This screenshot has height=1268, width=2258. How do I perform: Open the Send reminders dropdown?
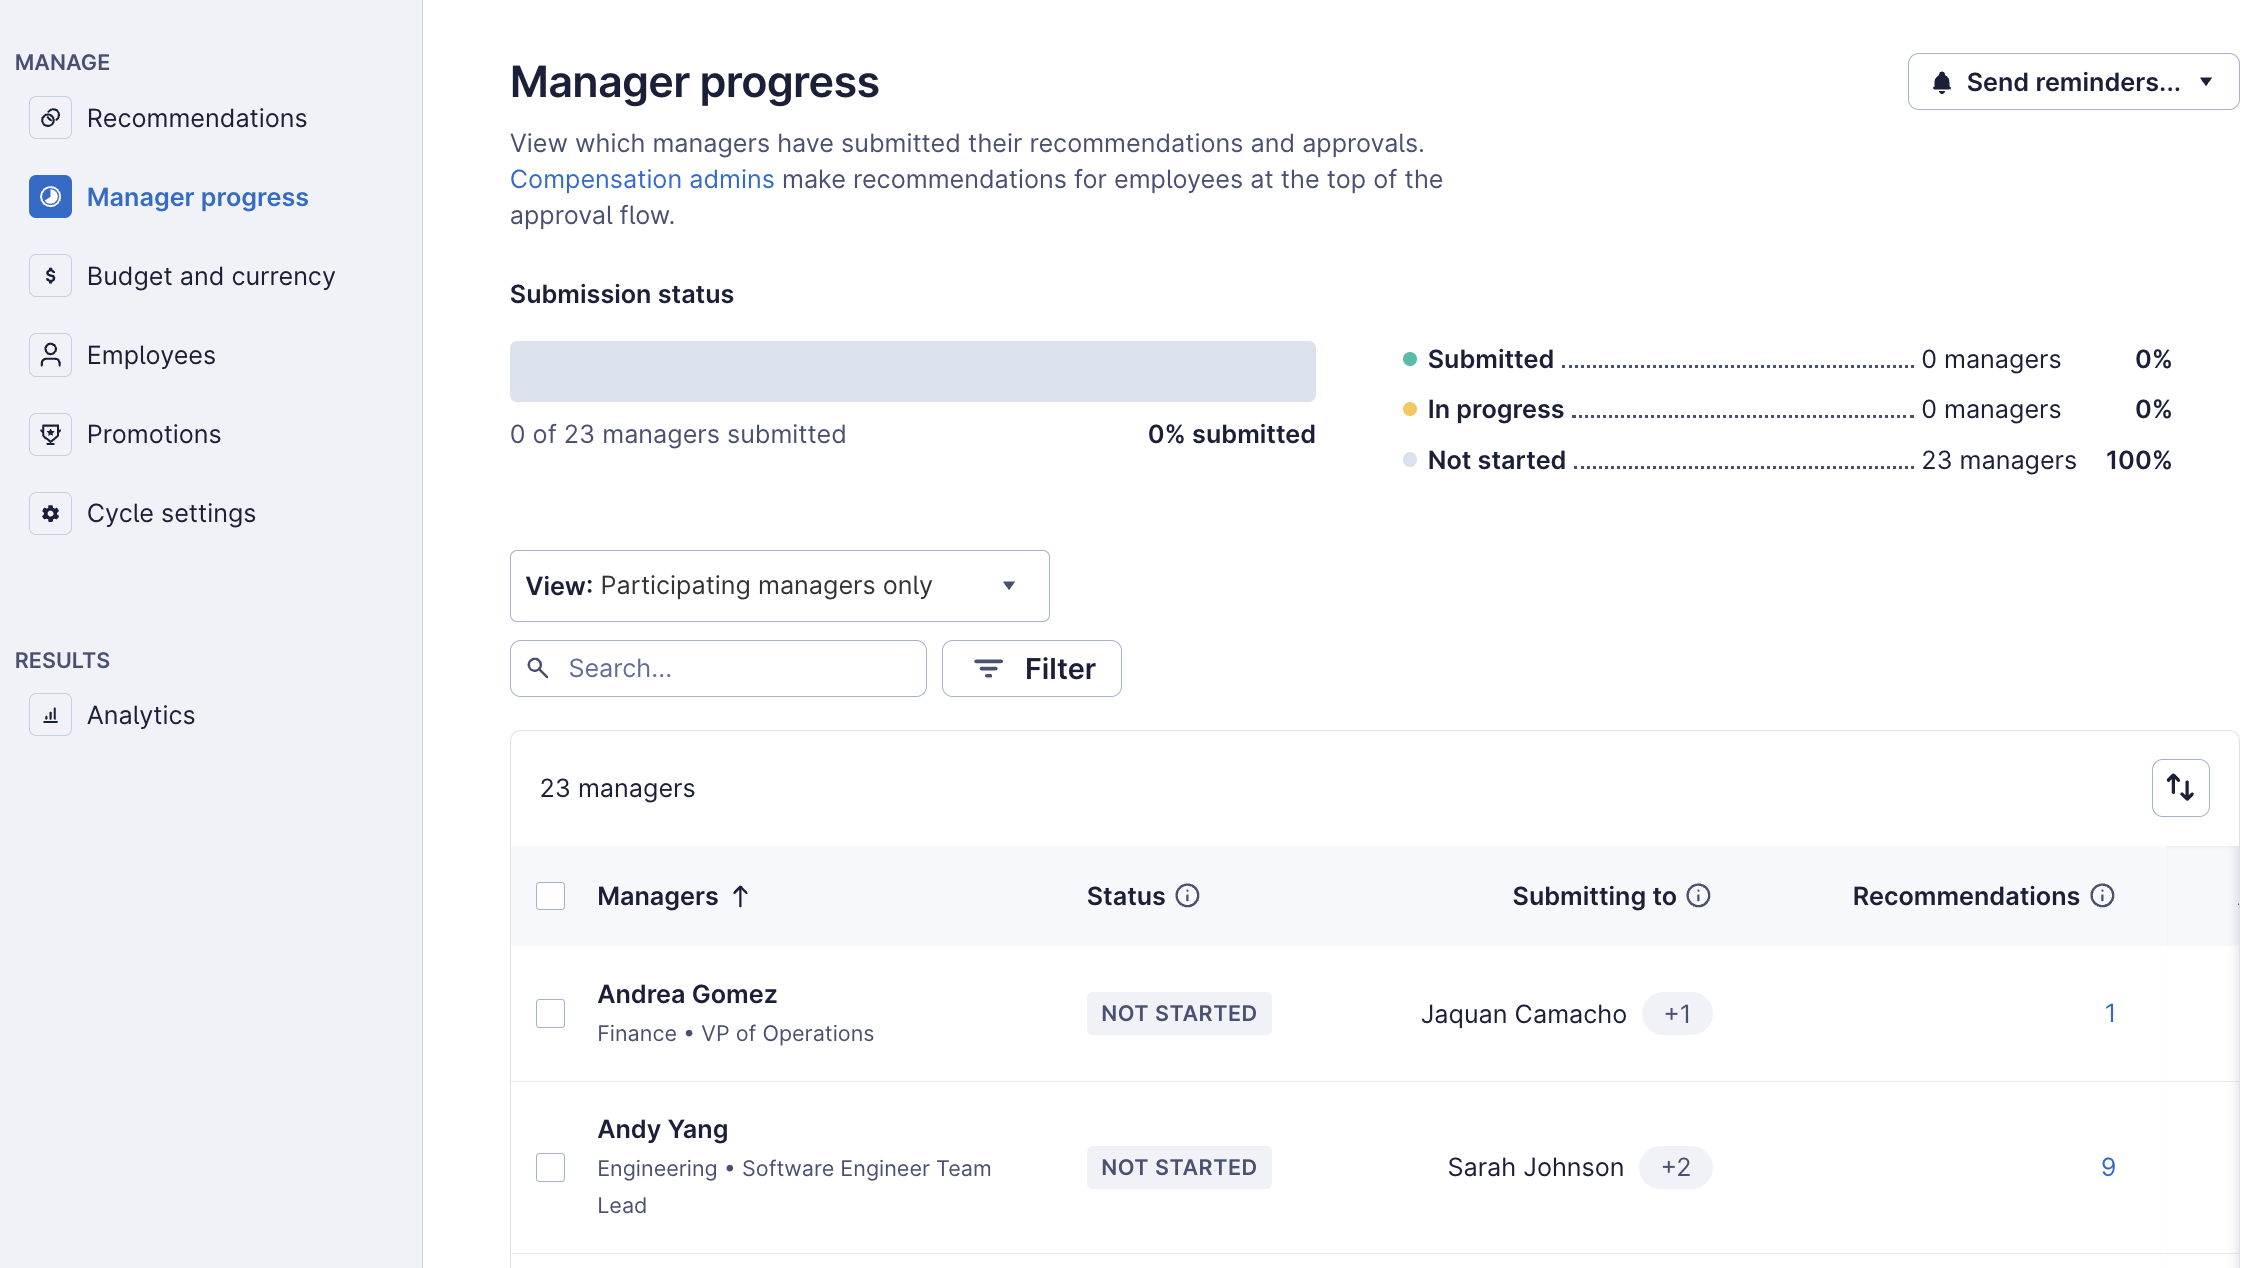(2072, 82)
